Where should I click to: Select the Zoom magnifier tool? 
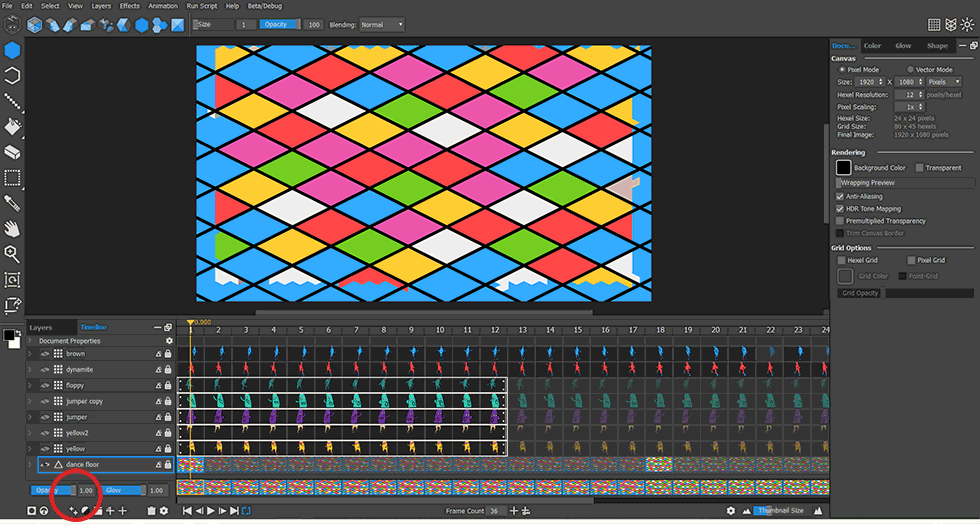coord(12,254)
